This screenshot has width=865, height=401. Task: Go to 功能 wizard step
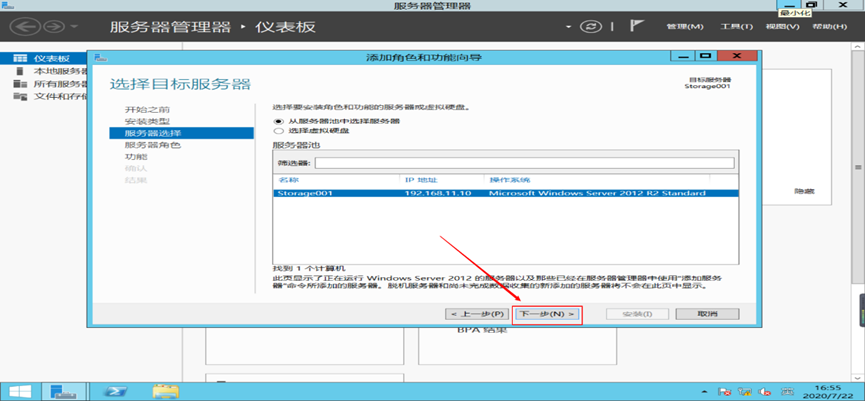[136, 157]
